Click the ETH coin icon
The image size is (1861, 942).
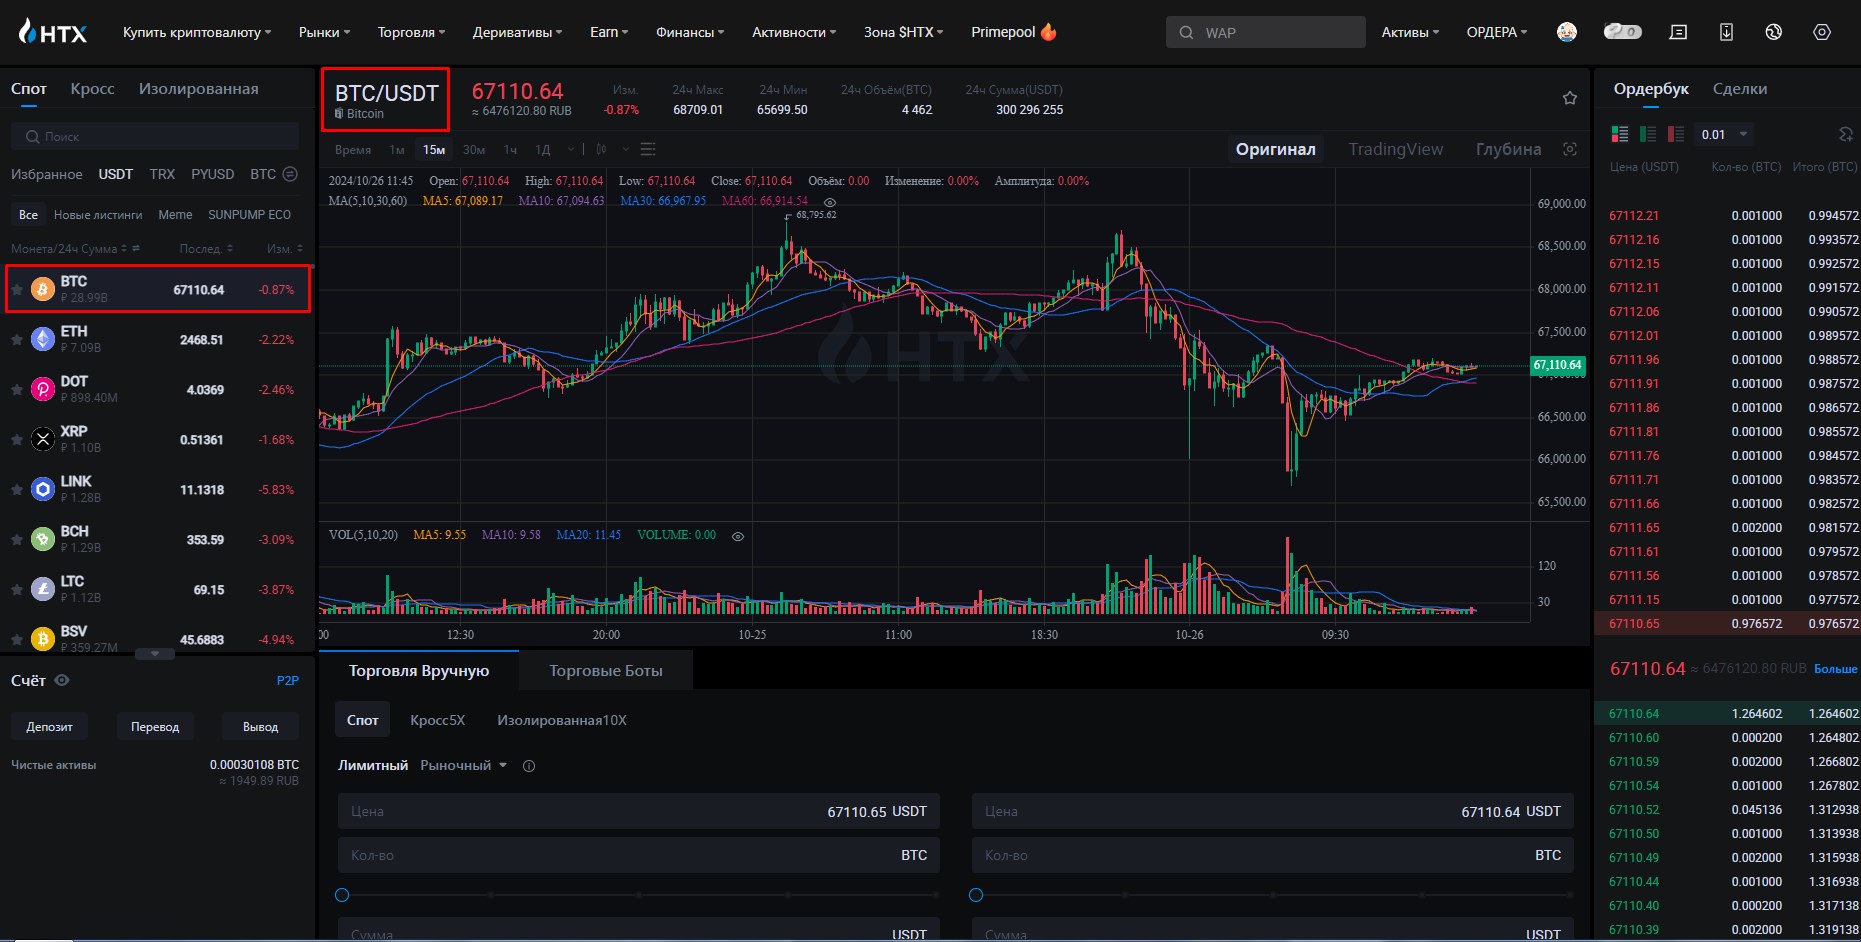[x=42, y=340]
